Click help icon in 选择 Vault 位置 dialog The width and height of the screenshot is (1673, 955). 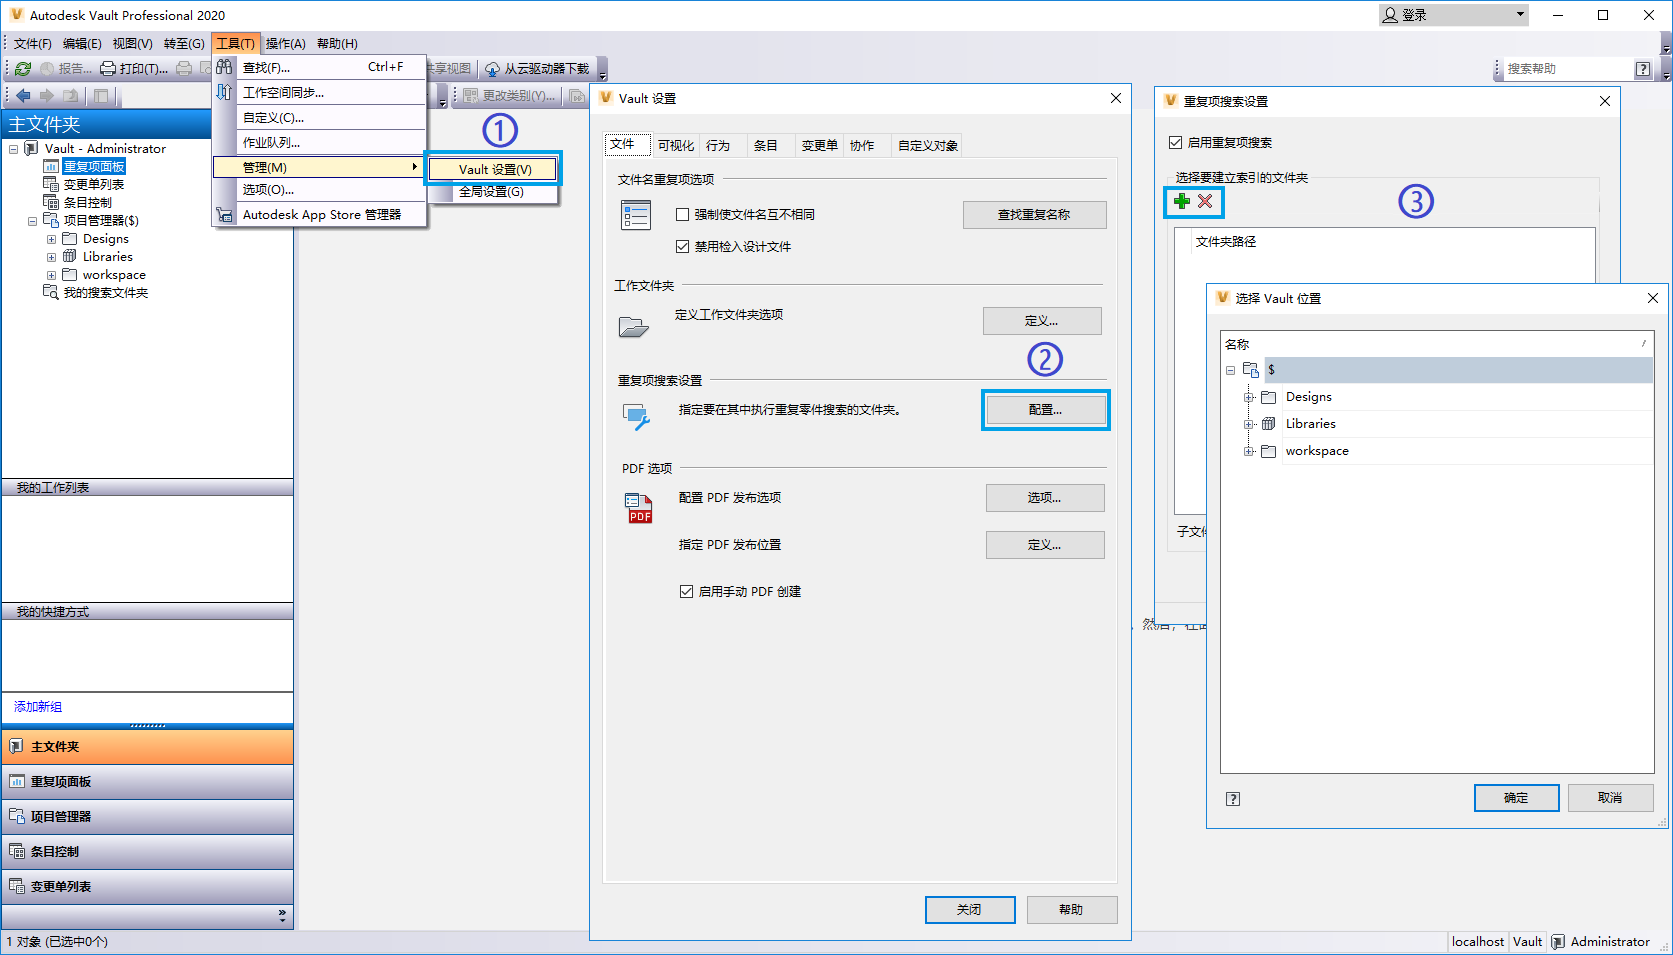click(x=1233, y=799)
